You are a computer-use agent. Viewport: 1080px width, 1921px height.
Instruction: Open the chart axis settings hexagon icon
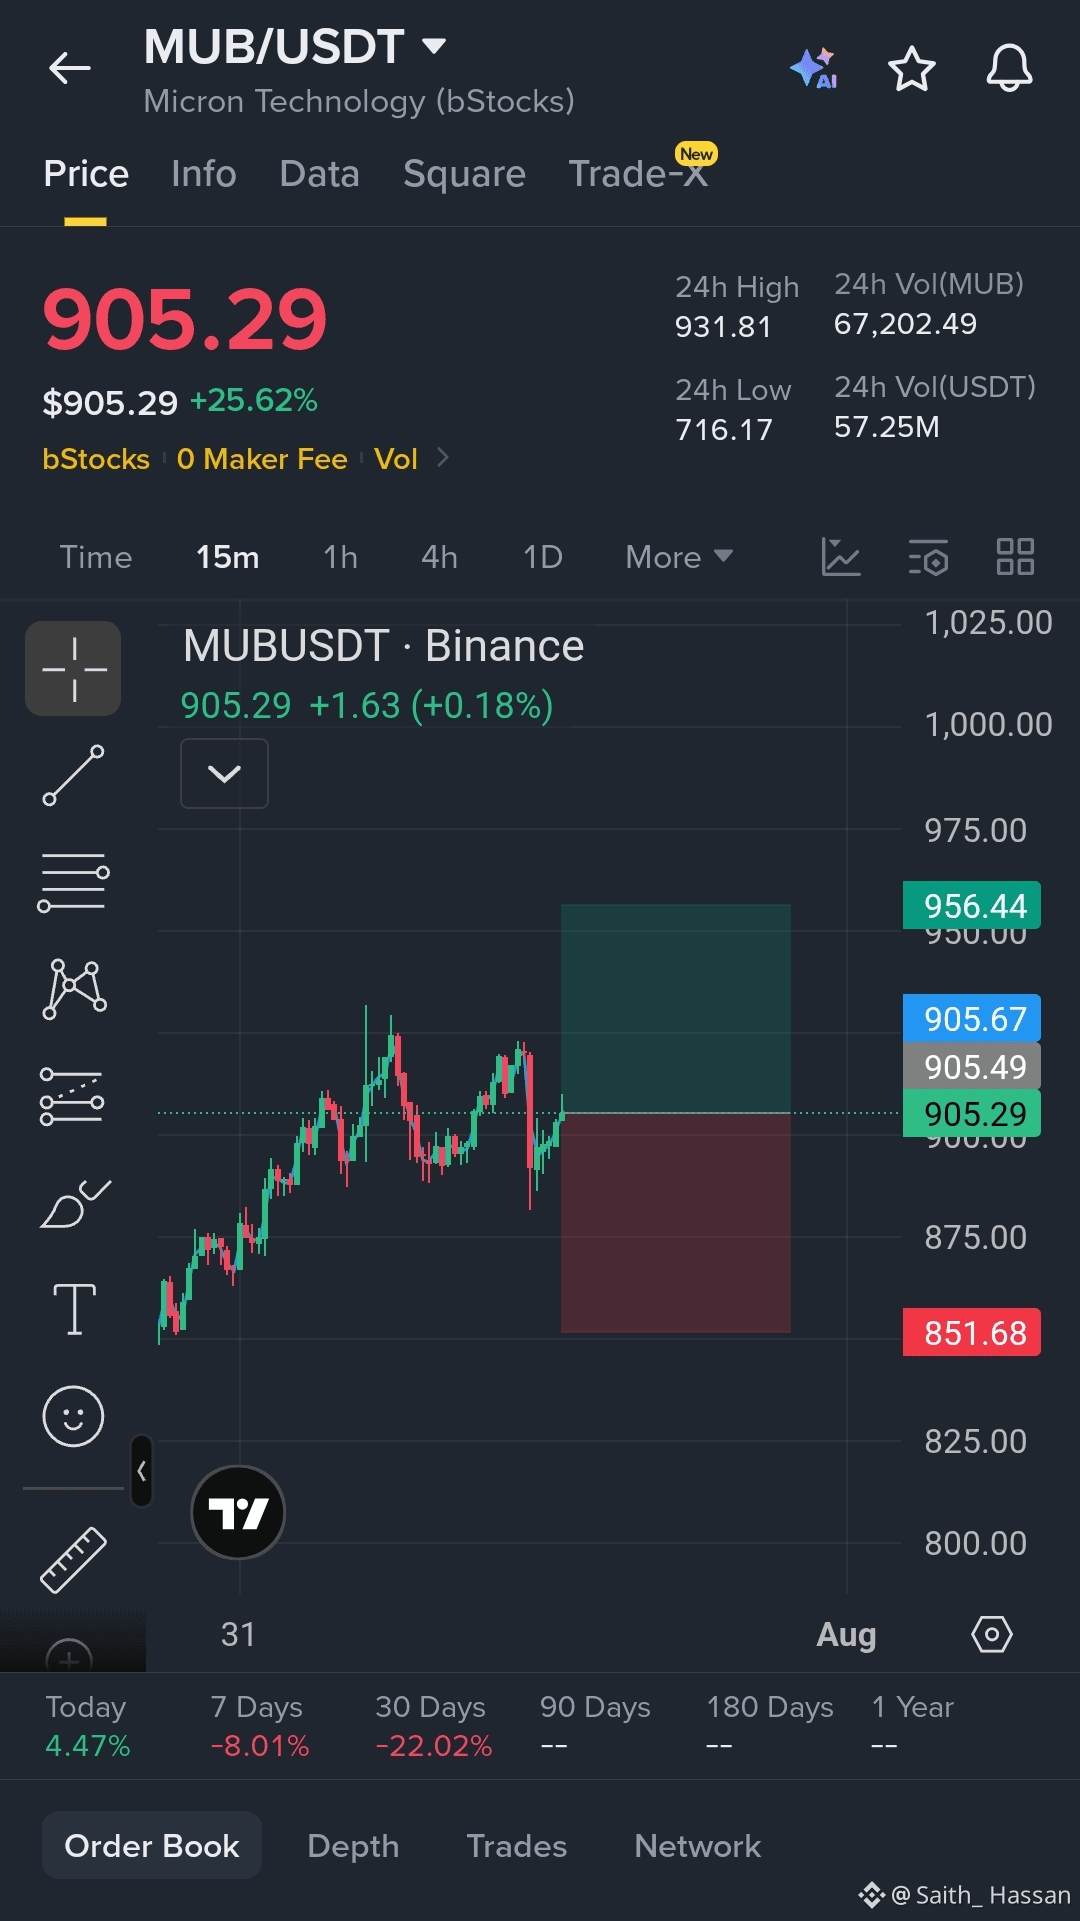pyautogui.click(x=991, y=1635)
